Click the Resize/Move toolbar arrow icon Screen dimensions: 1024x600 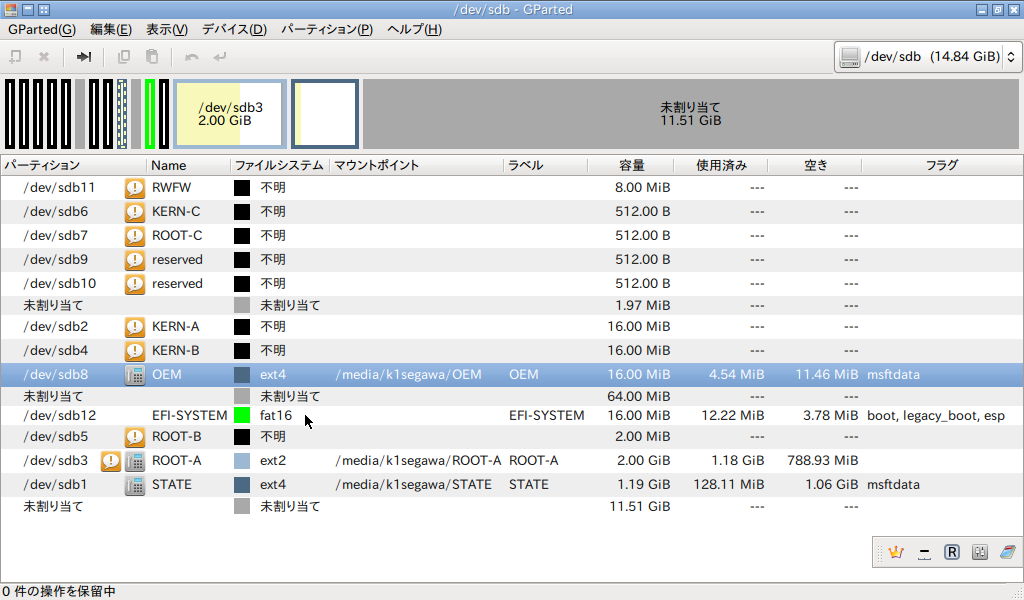pyautogui.click(x=84, y=57)
